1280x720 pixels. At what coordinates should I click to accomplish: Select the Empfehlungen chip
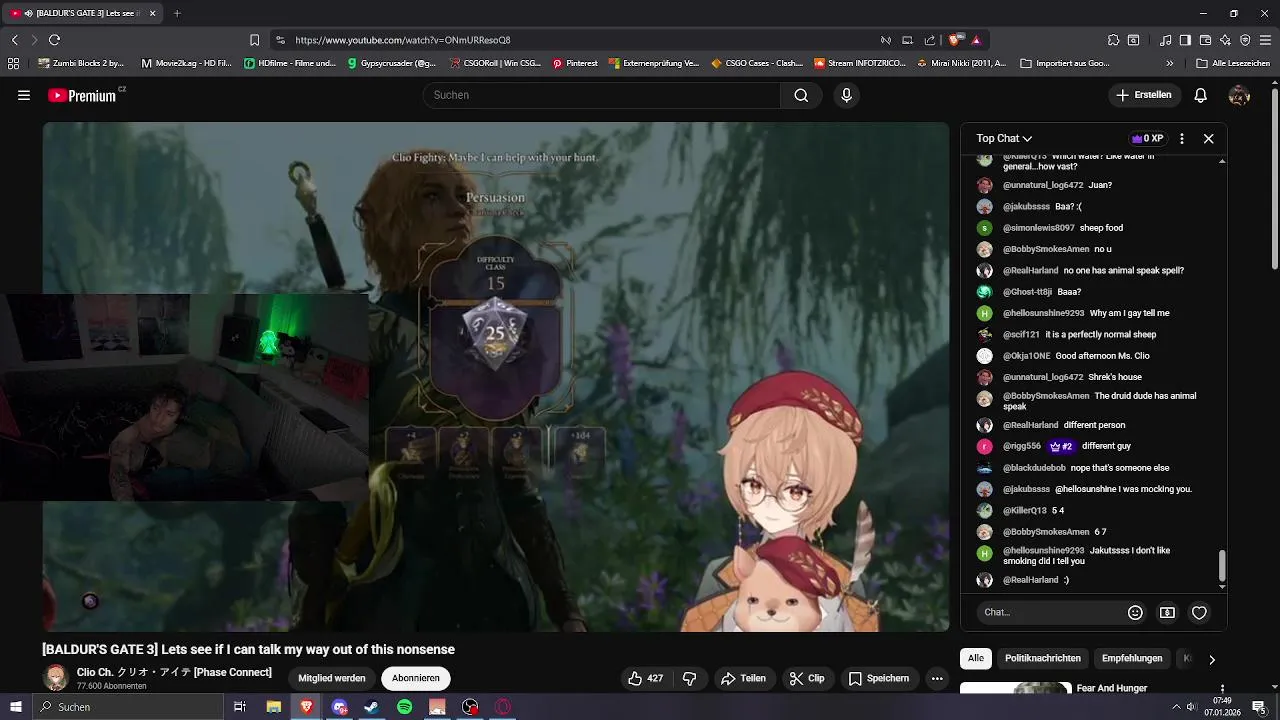point(1132,658)
